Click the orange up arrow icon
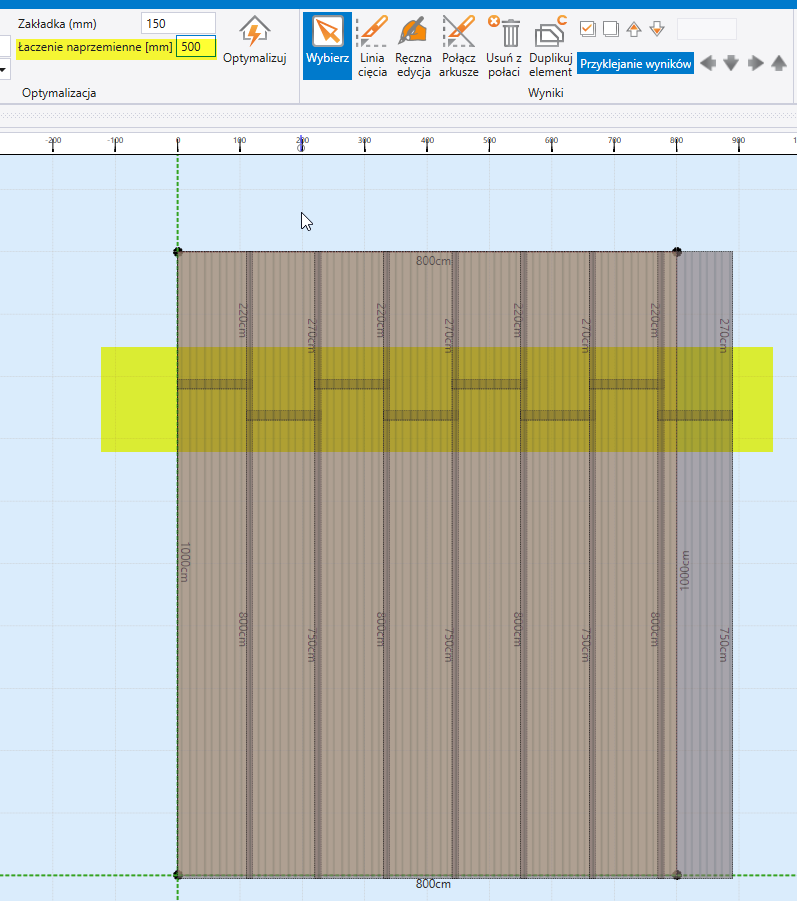 [x=634, y=28]
